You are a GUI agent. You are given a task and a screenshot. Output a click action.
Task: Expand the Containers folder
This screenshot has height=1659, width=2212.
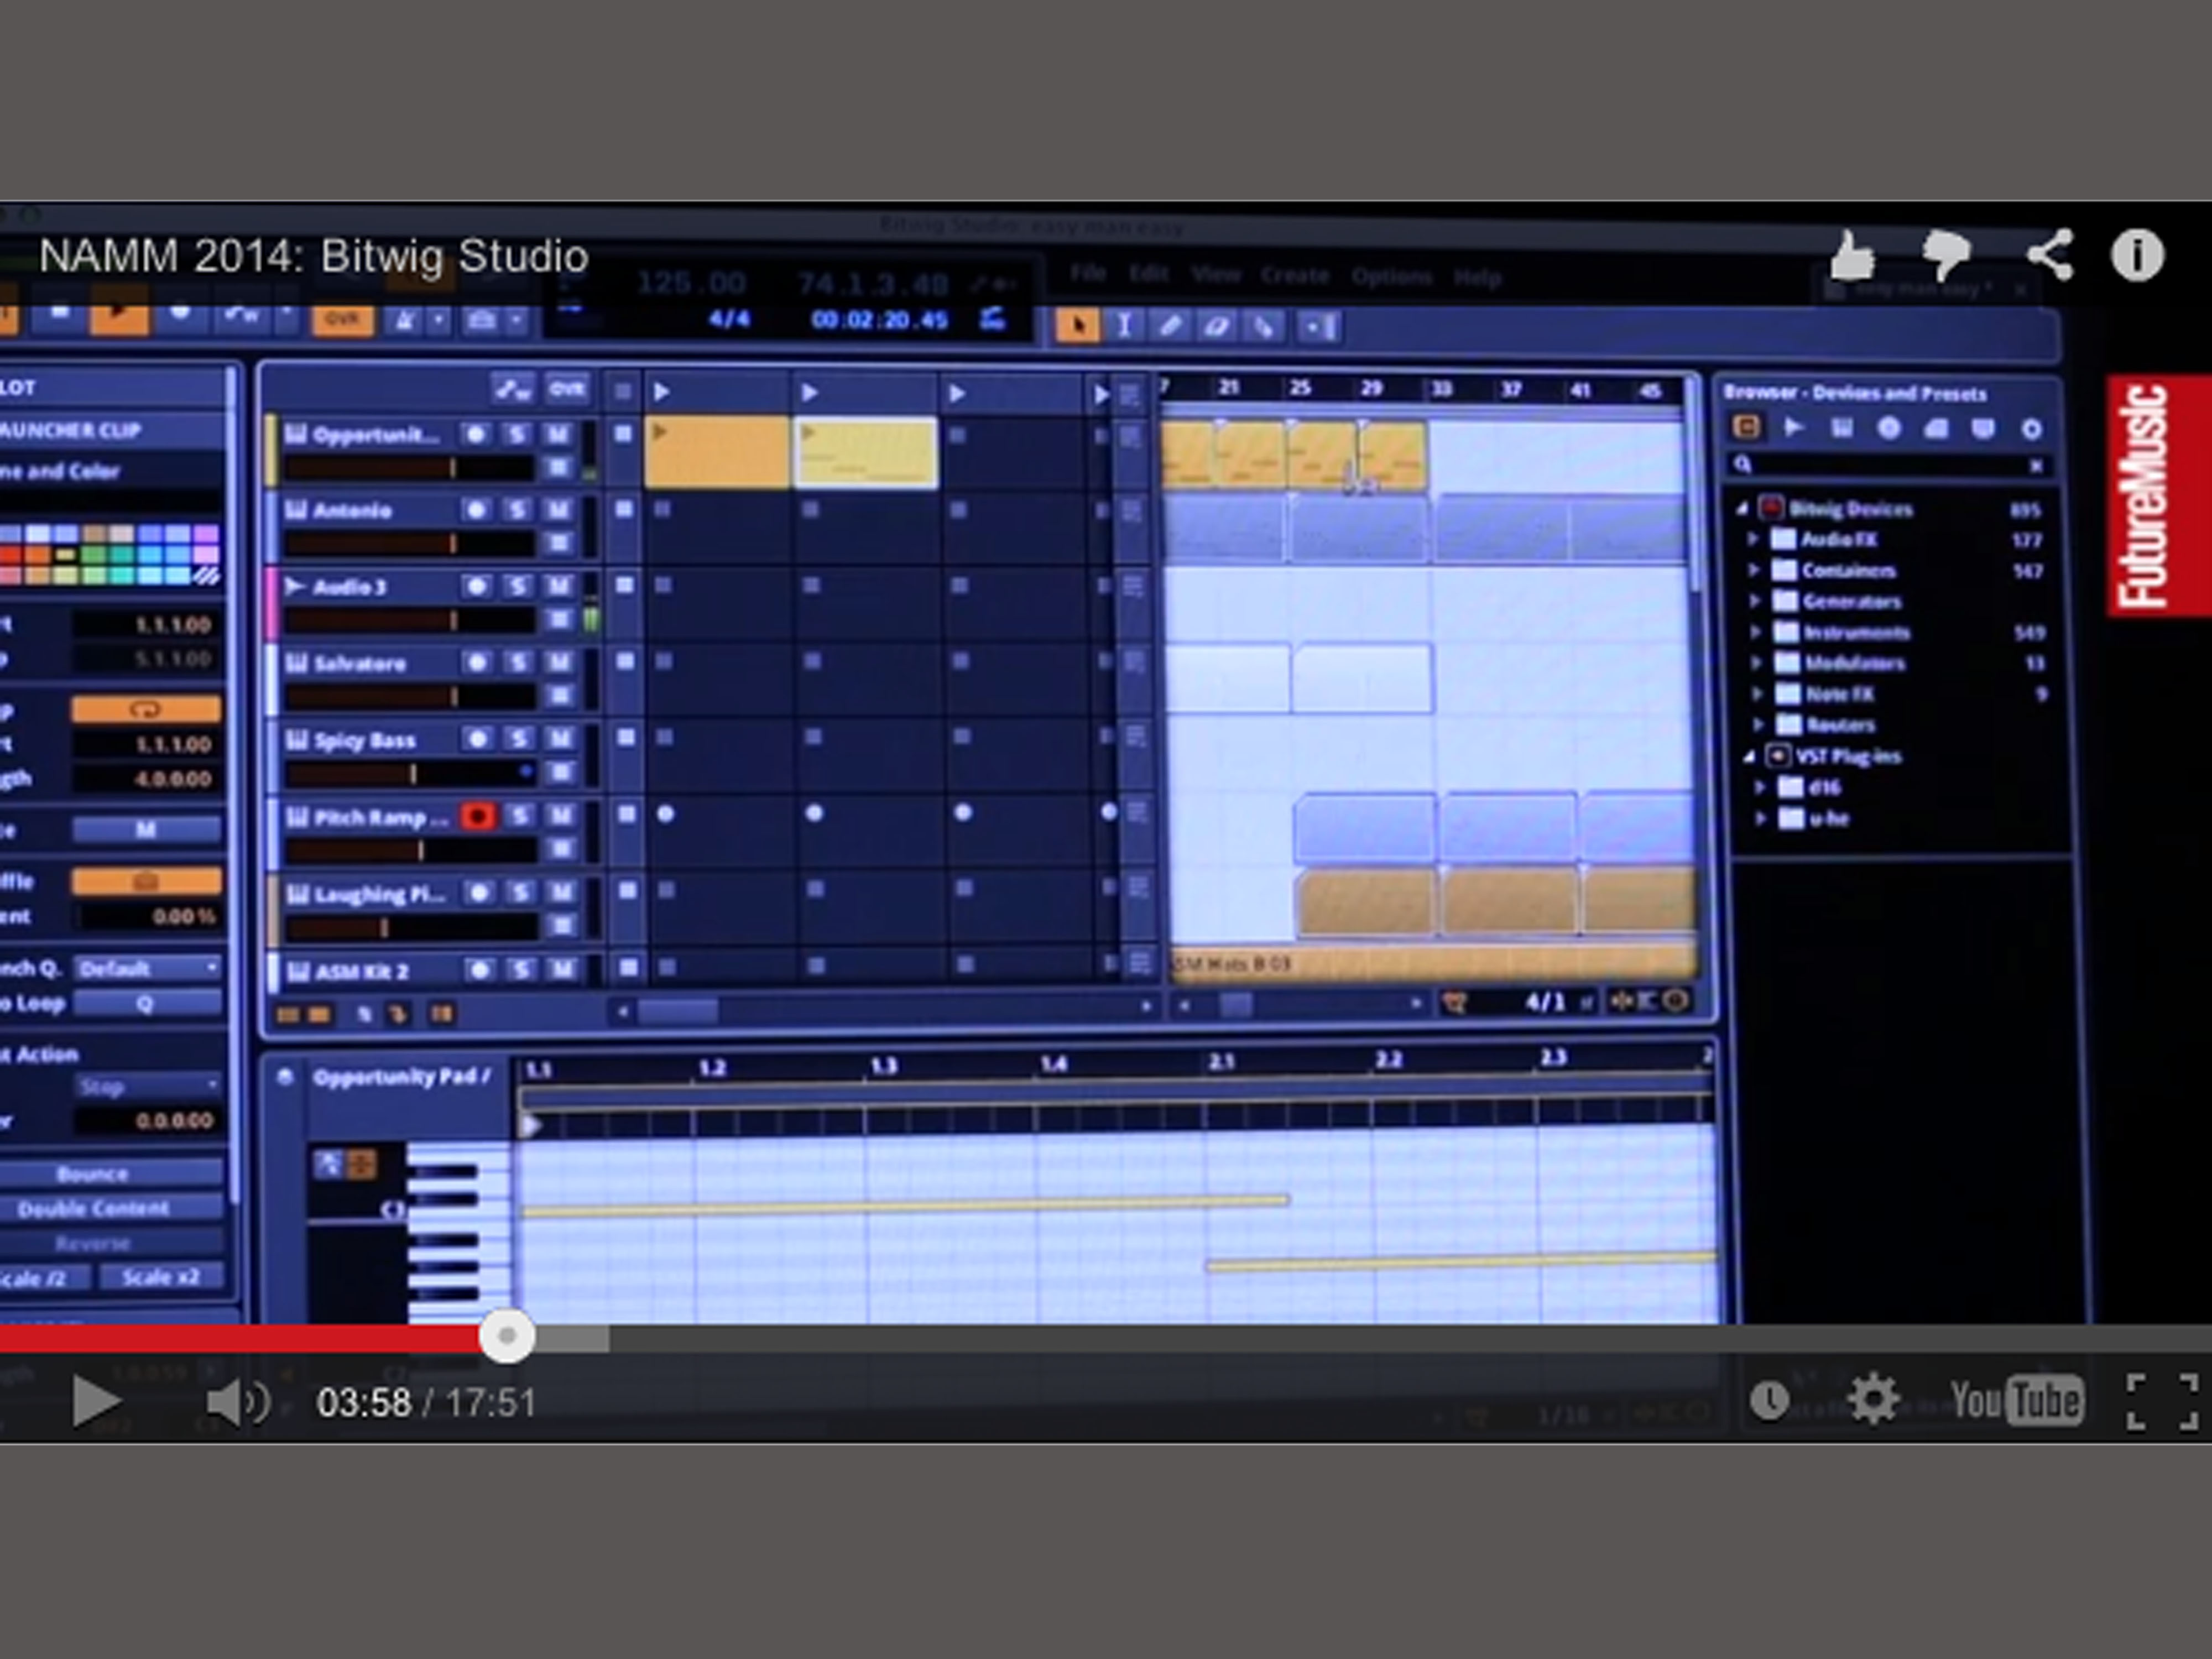click(1754, 570)
